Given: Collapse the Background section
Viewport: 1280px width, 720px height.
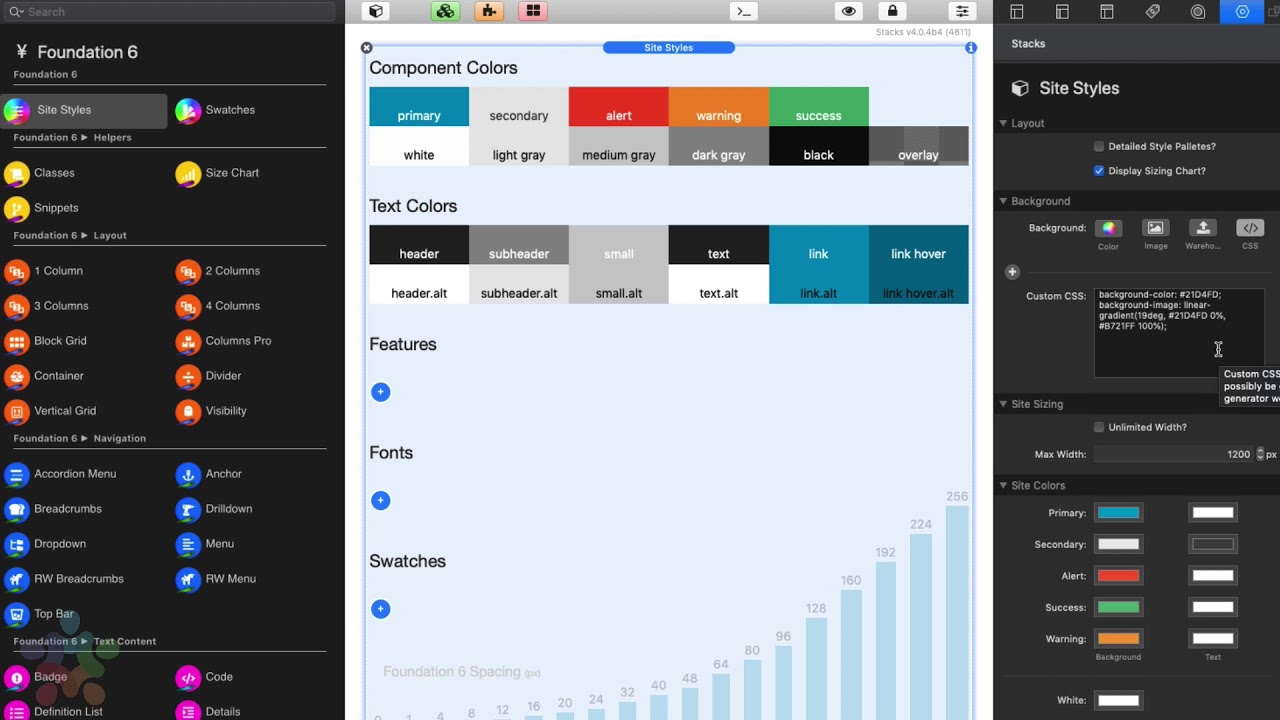Looking at the screenshot, I should click(1003, 201).
